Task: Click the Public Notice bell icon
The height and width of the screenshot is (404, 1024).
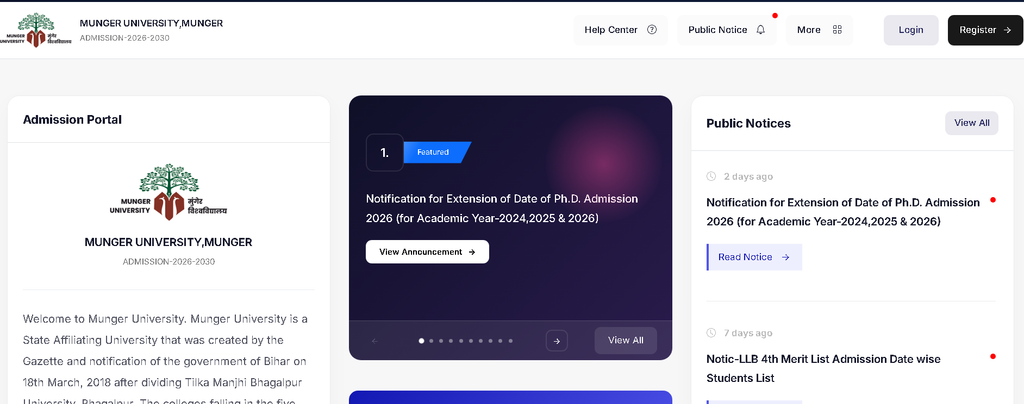Action: pos(760,29)
